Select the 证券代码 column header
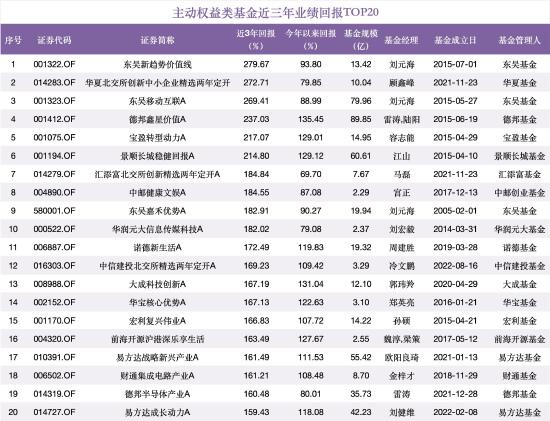The width and height of the screenshot is (550, 421). (x=54, y=40)
